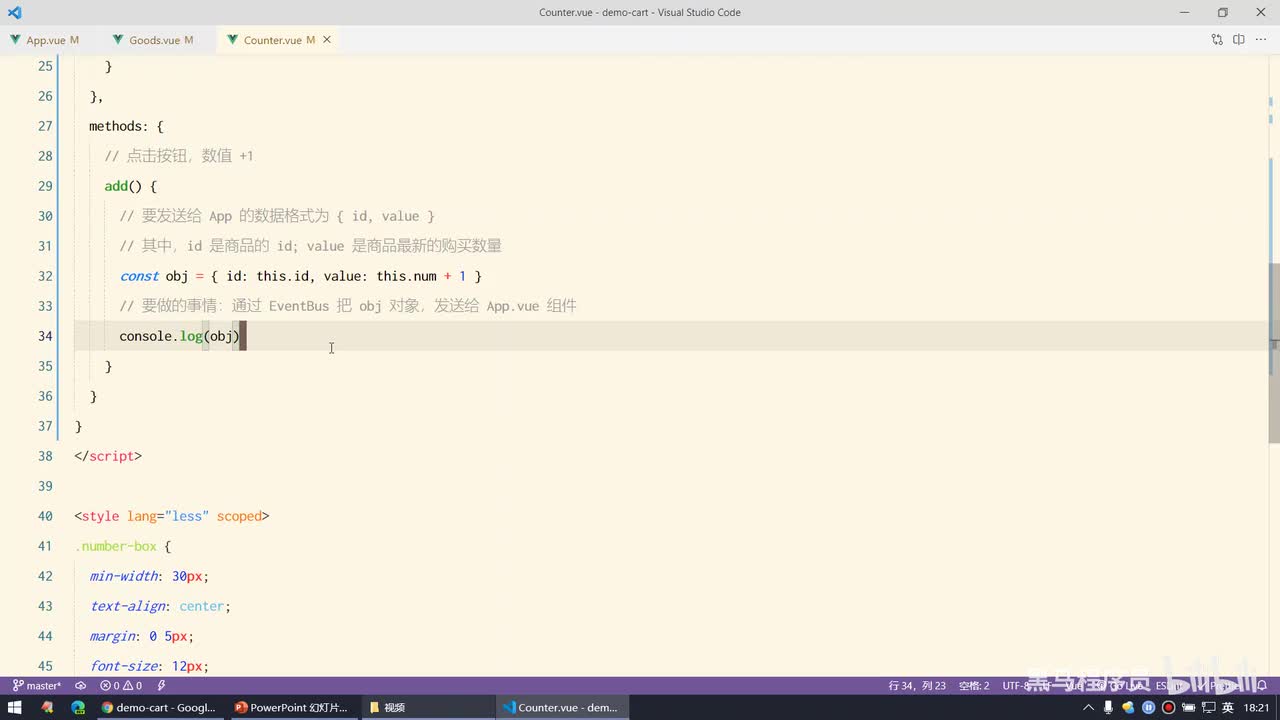
Task: Open the weather-style tray icon
Action: pyautogui.click(x=1129, y=707)
